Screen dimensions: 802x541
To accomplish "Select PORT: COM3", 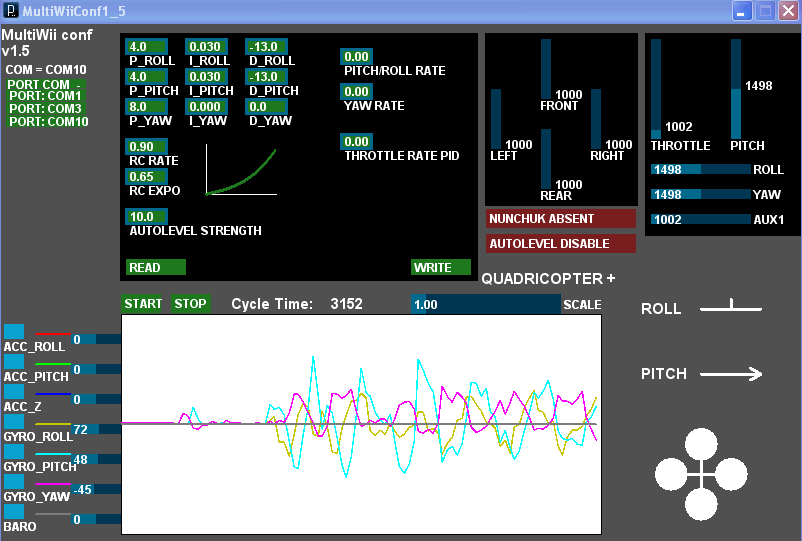I will pyautogui.click(x=45, y=108).
